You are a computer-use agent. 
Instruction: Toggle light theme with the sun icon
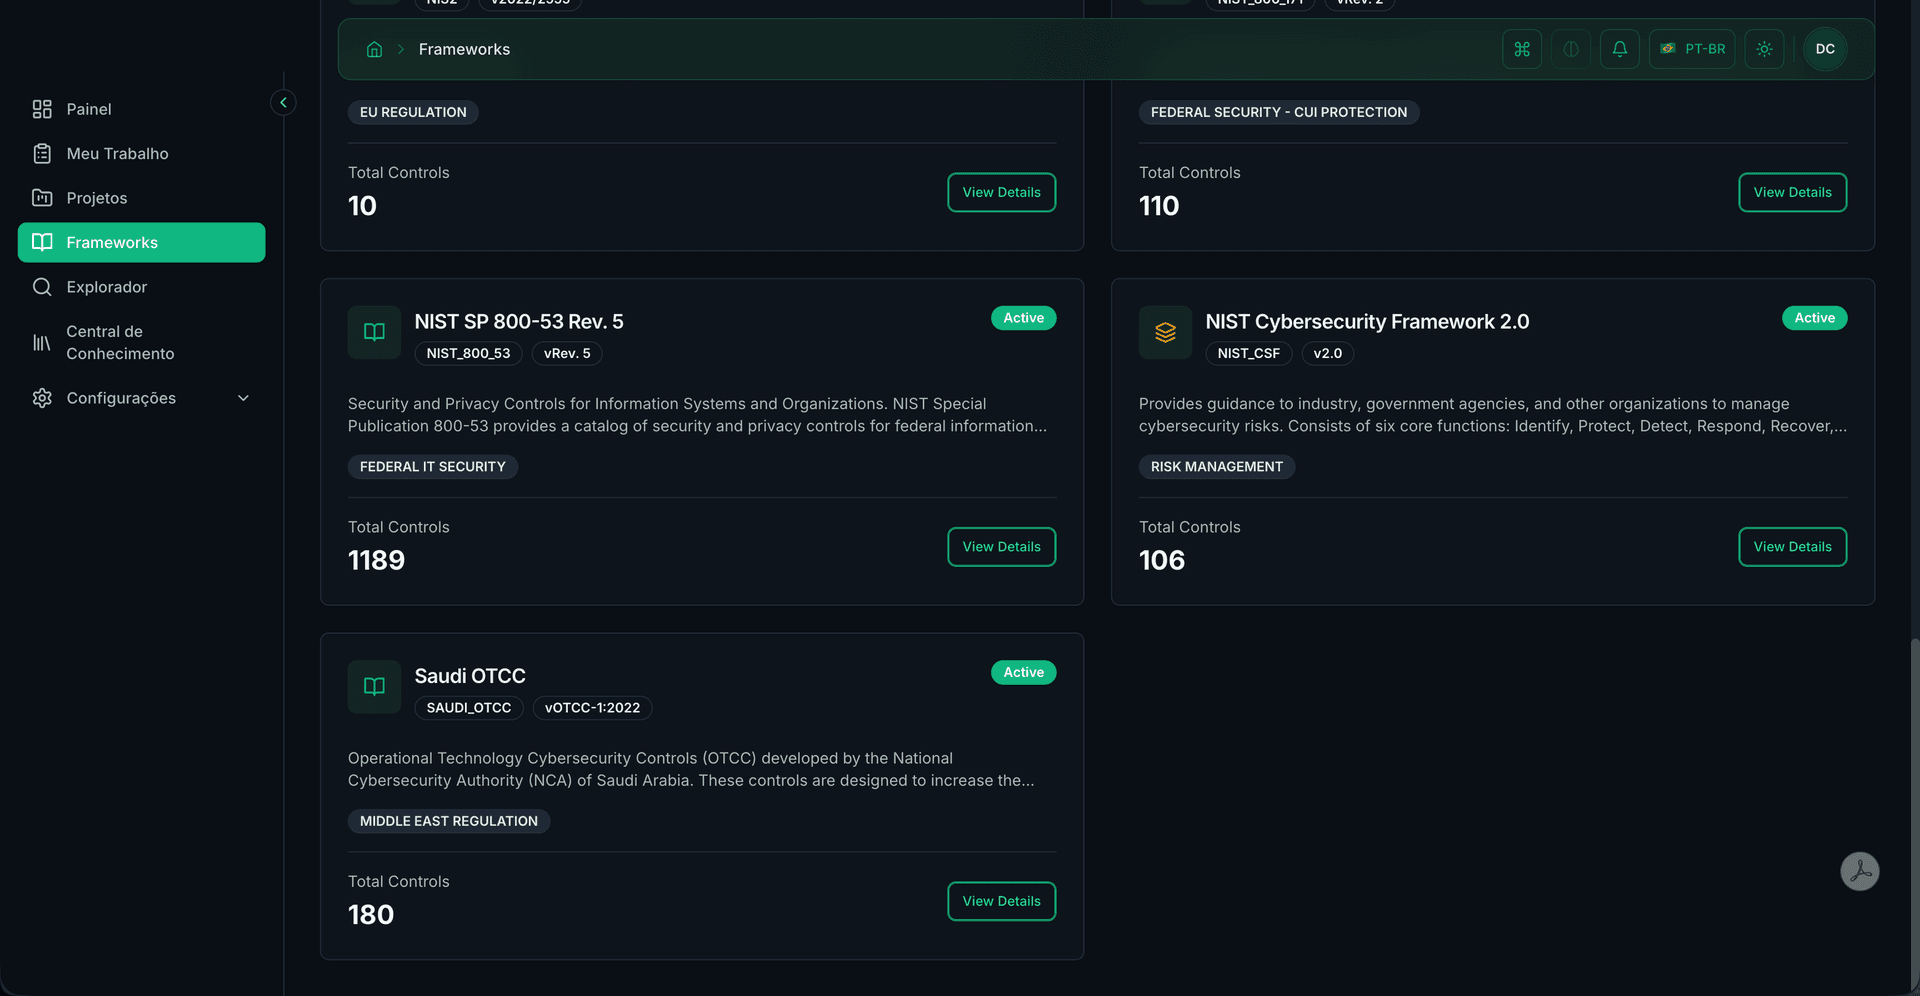[x=1764, y=48]
